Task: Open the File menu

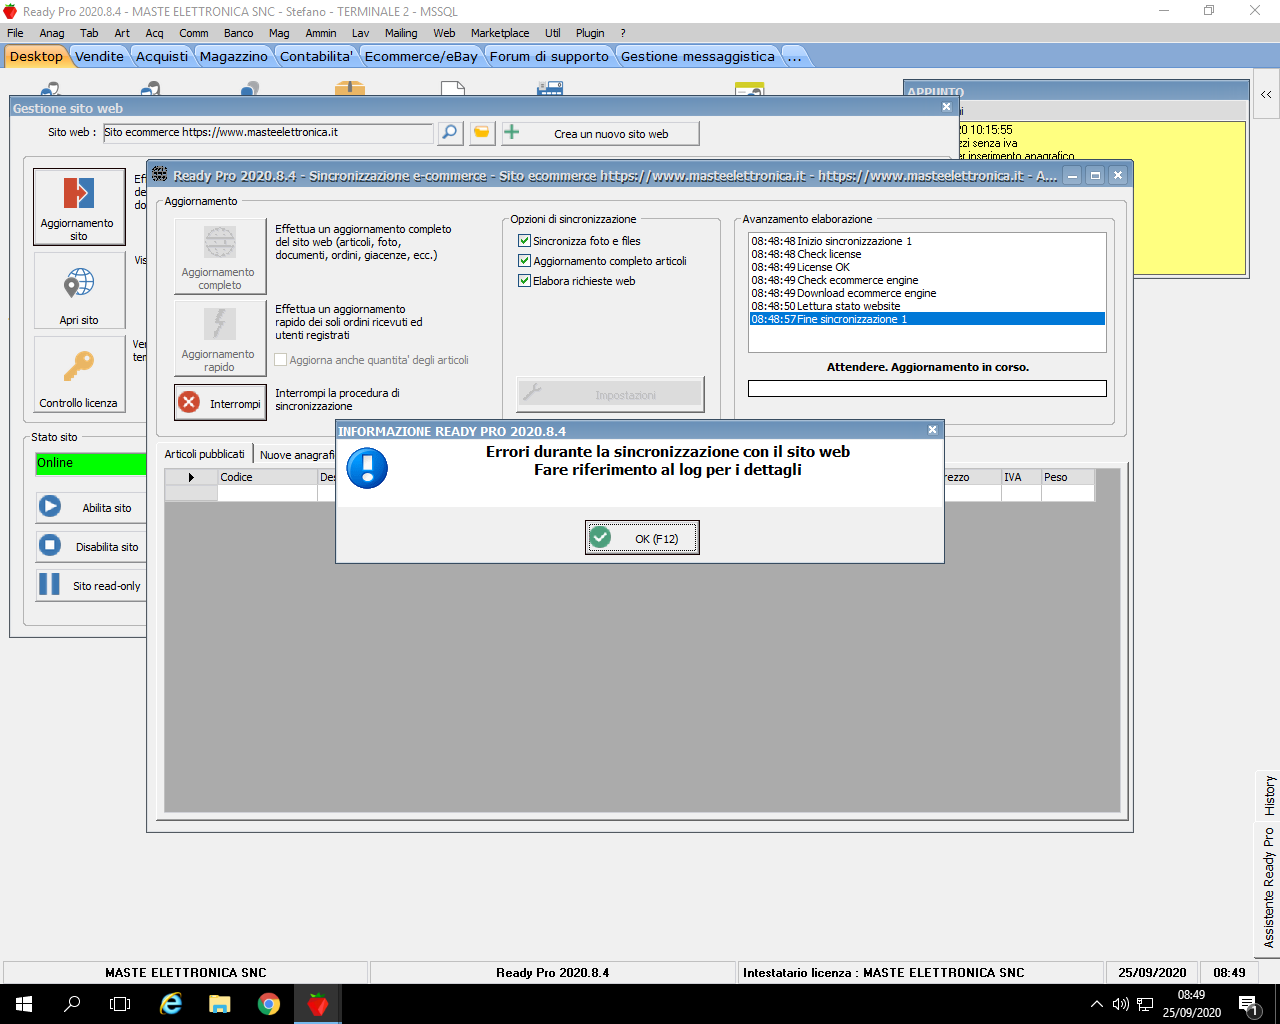Action: (x=15, y=33)
